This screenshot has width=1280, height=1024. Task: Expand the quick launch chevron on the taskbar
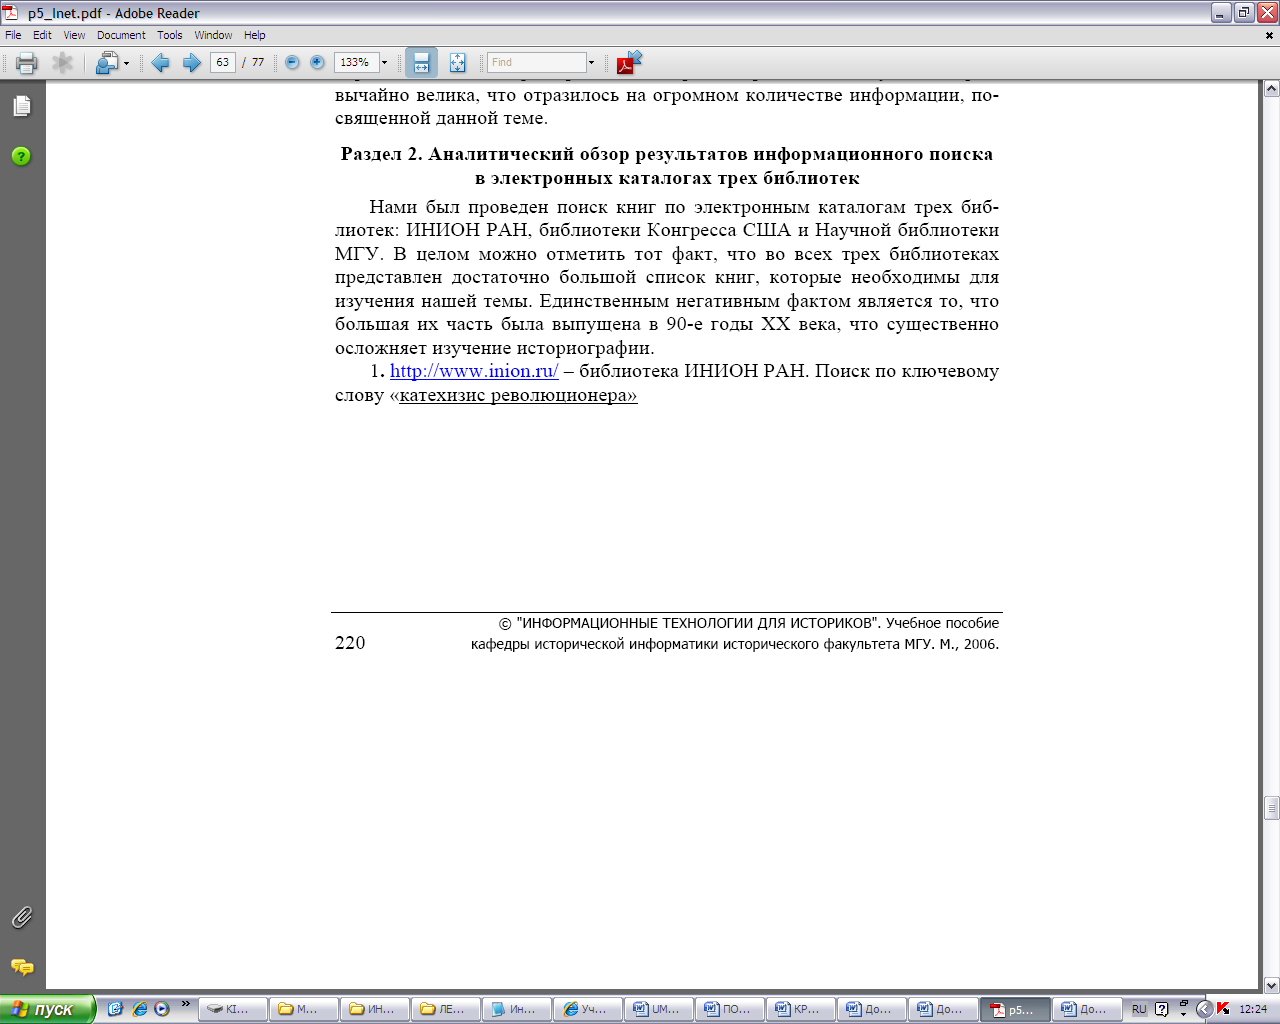click(186, 1004)
